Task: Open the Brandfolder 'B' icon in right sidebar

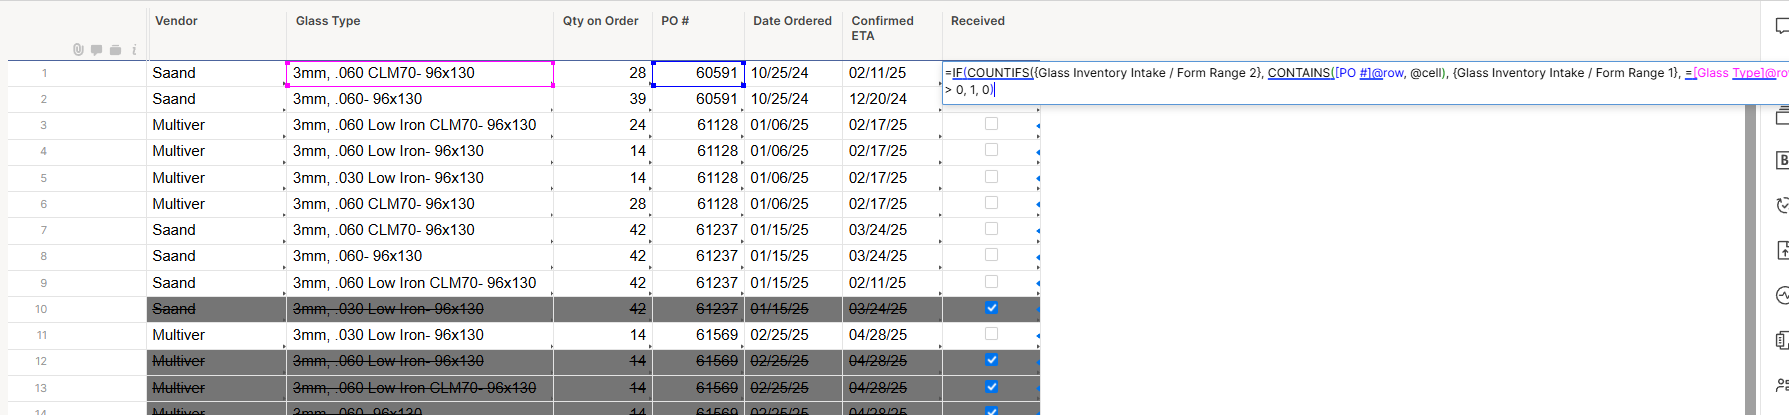Action: [x=1782, y=160]
